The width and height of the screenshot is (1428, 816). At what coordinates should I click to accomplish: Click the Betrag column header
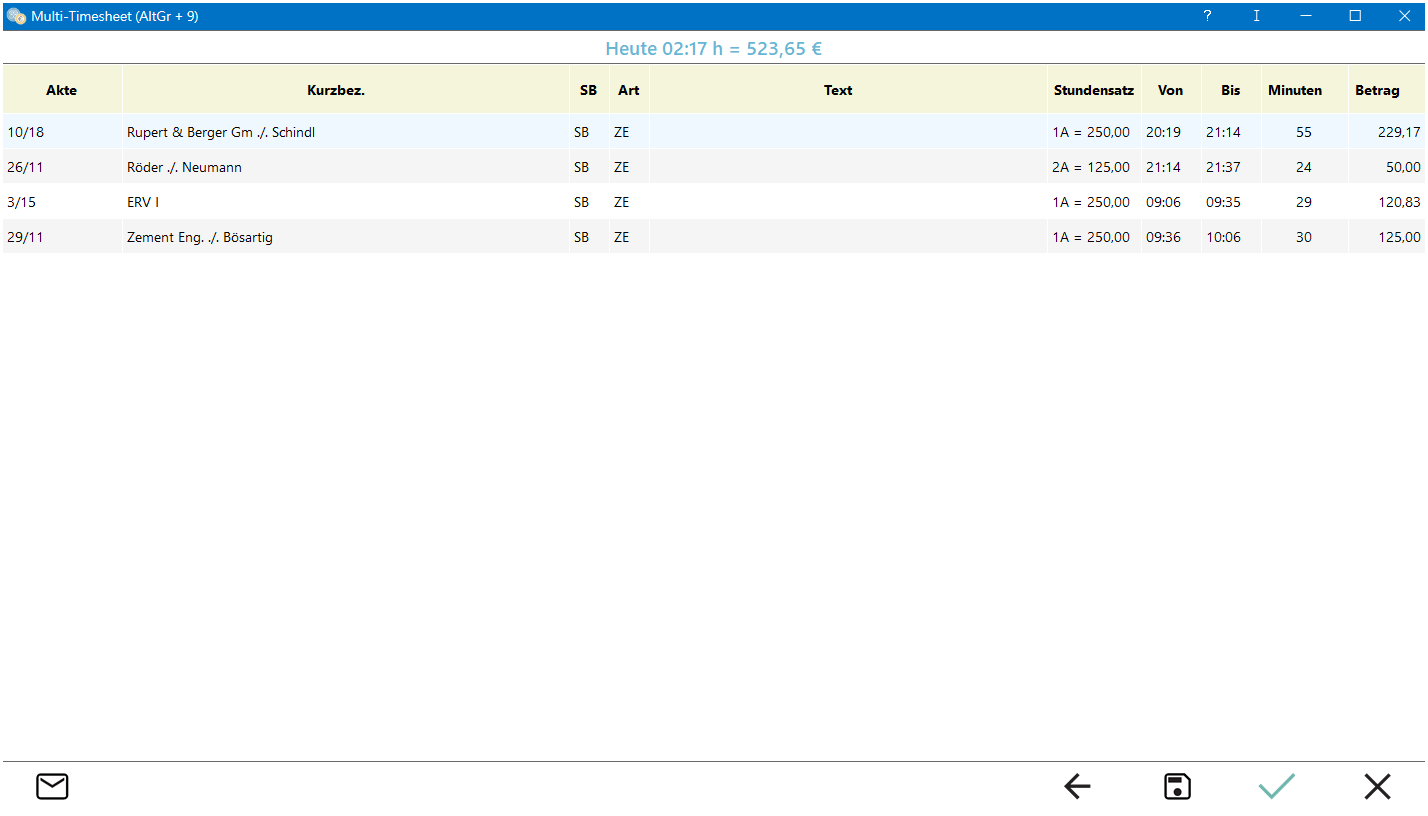coord(1376,90)
